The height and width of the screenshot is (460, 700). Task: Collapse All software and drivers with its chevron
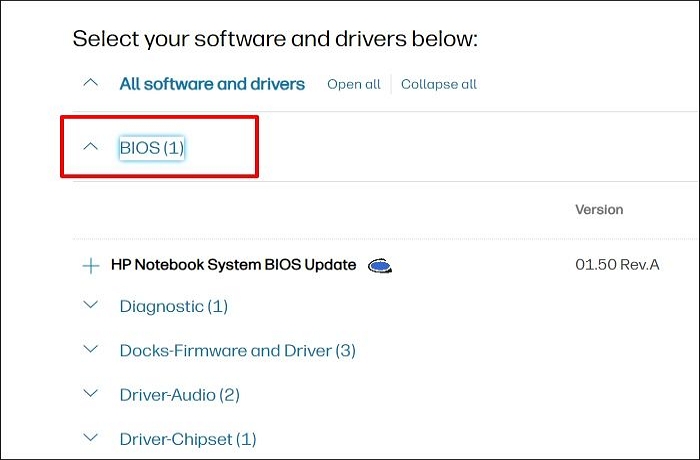91,83
